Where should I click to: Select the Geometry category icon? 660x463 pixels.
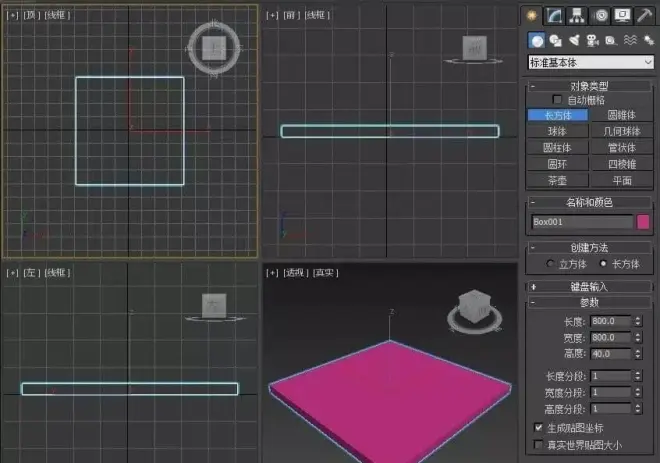[x=537, y=40]
